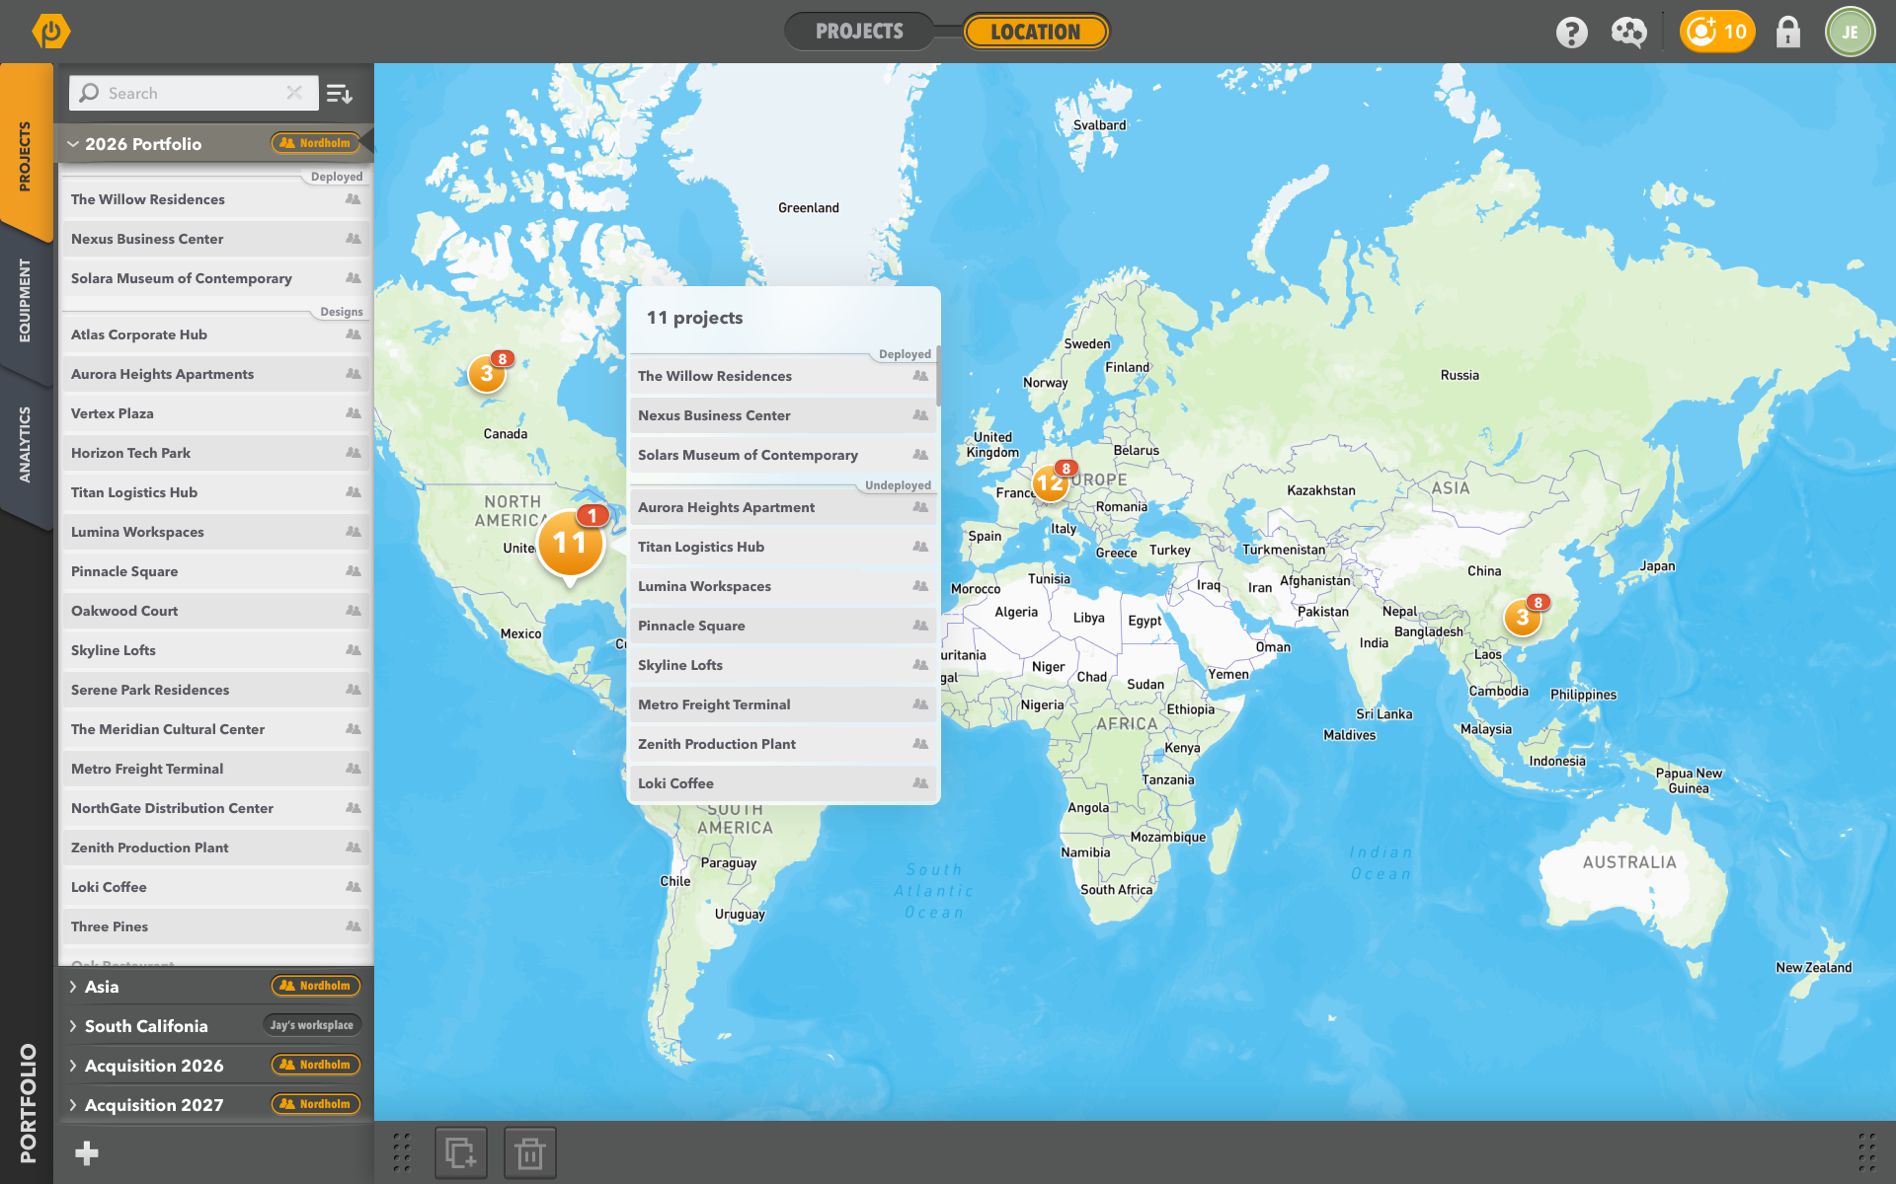
Task: Clear search with the X icon
Action: 294,93
